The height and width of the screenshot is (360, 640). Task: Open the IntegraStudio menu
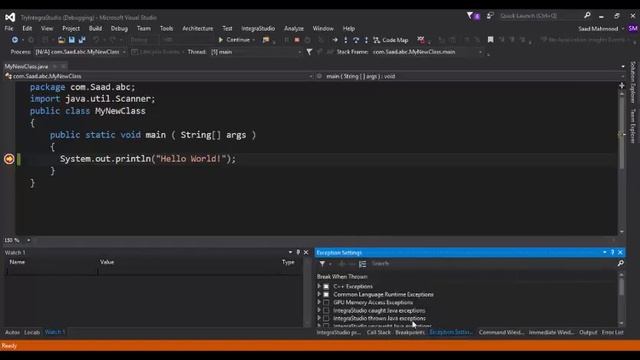pyautogui.click(x=258, y=29)
